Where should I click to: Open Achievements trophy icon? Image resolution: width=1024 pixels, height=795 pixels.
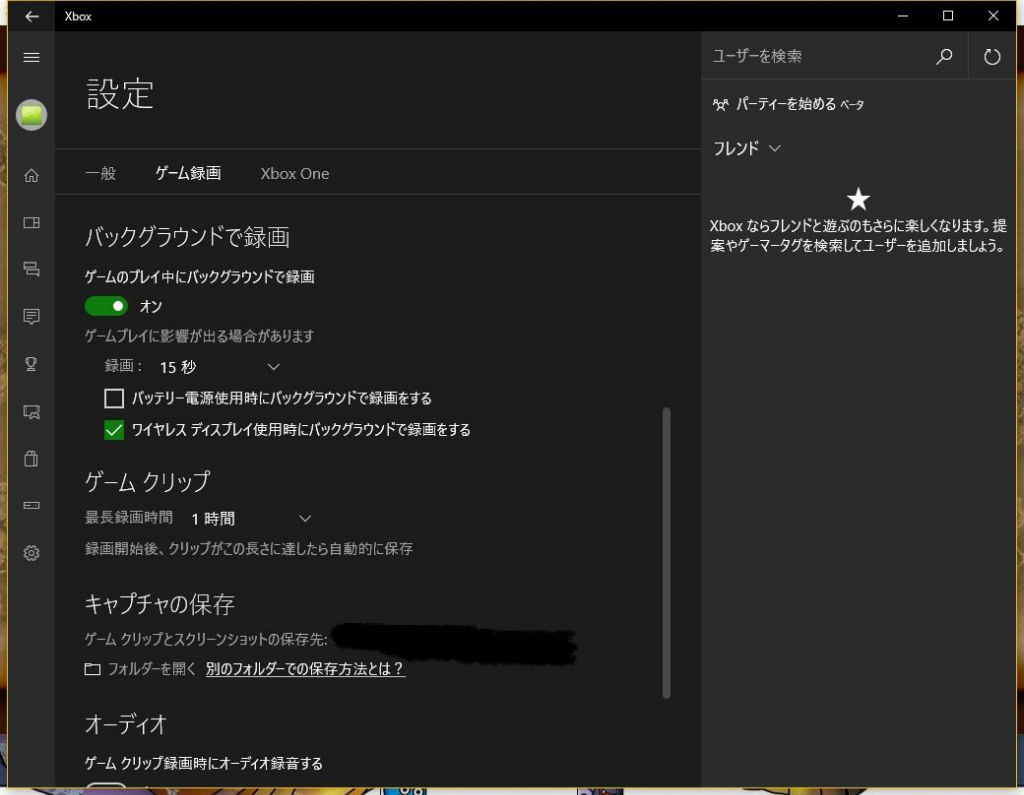click(x=31, y=364)
